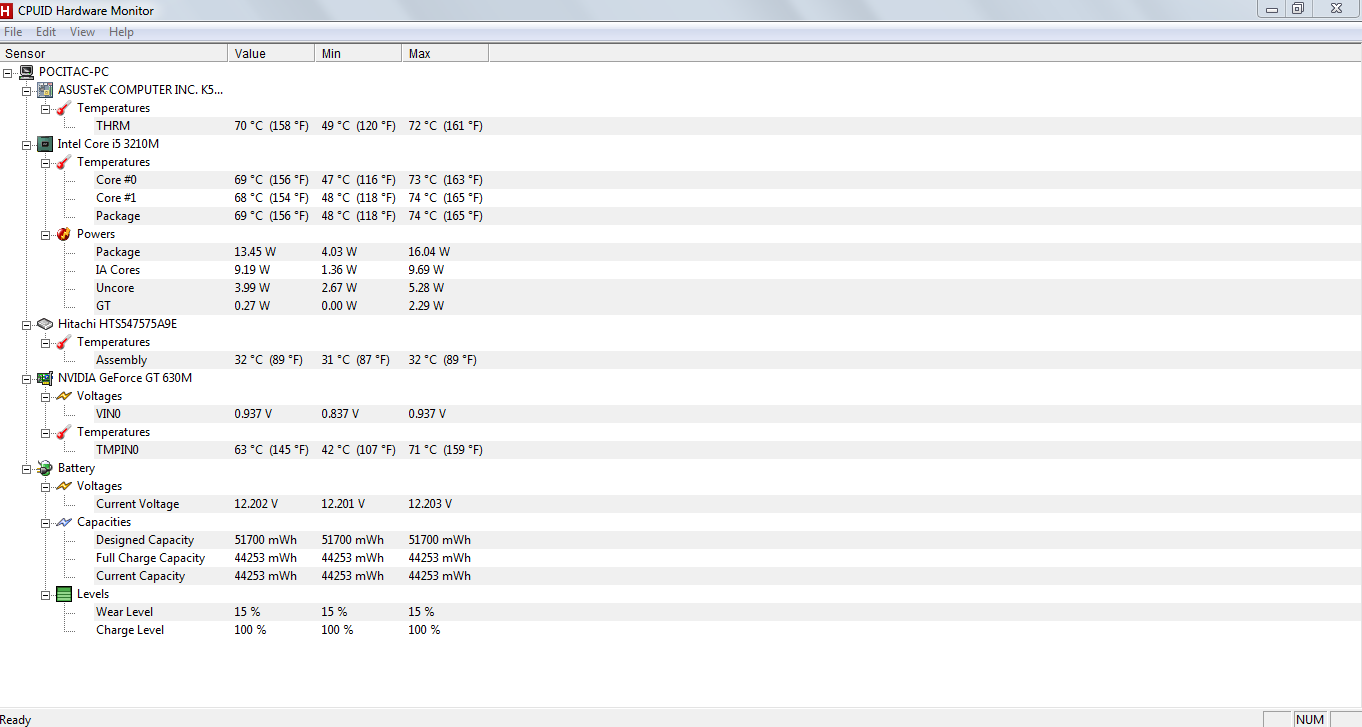Collapse the Temperatures group containing TMPIN0

click(46, 432)
